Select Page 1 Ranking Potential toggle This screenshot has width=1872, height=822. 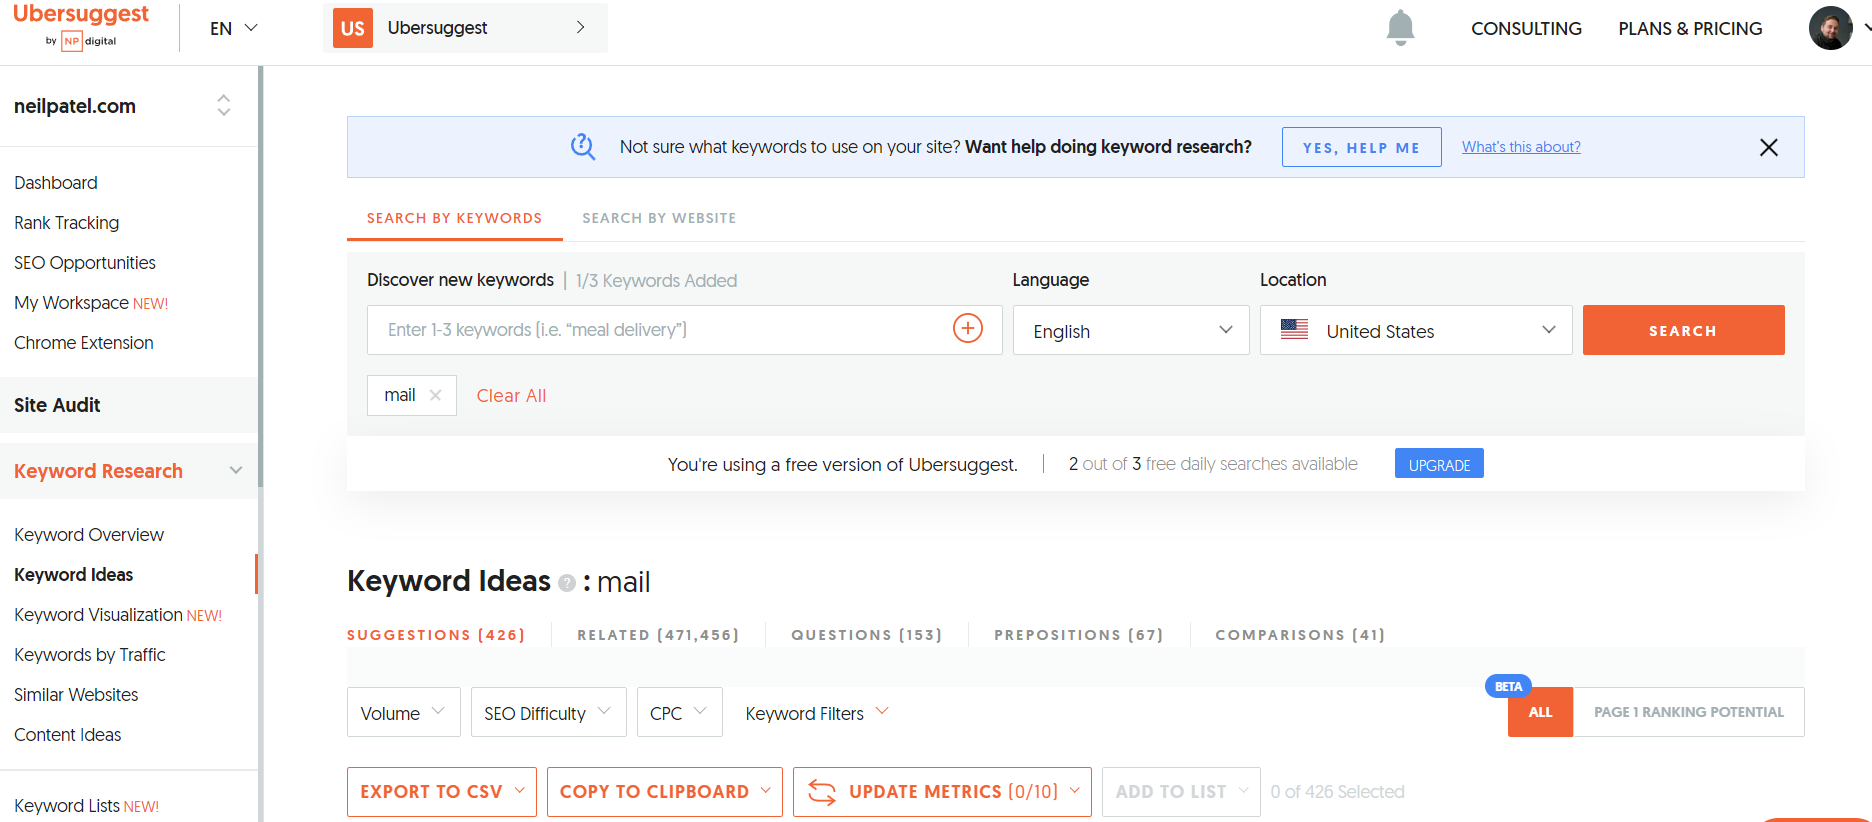[1689, 712]
